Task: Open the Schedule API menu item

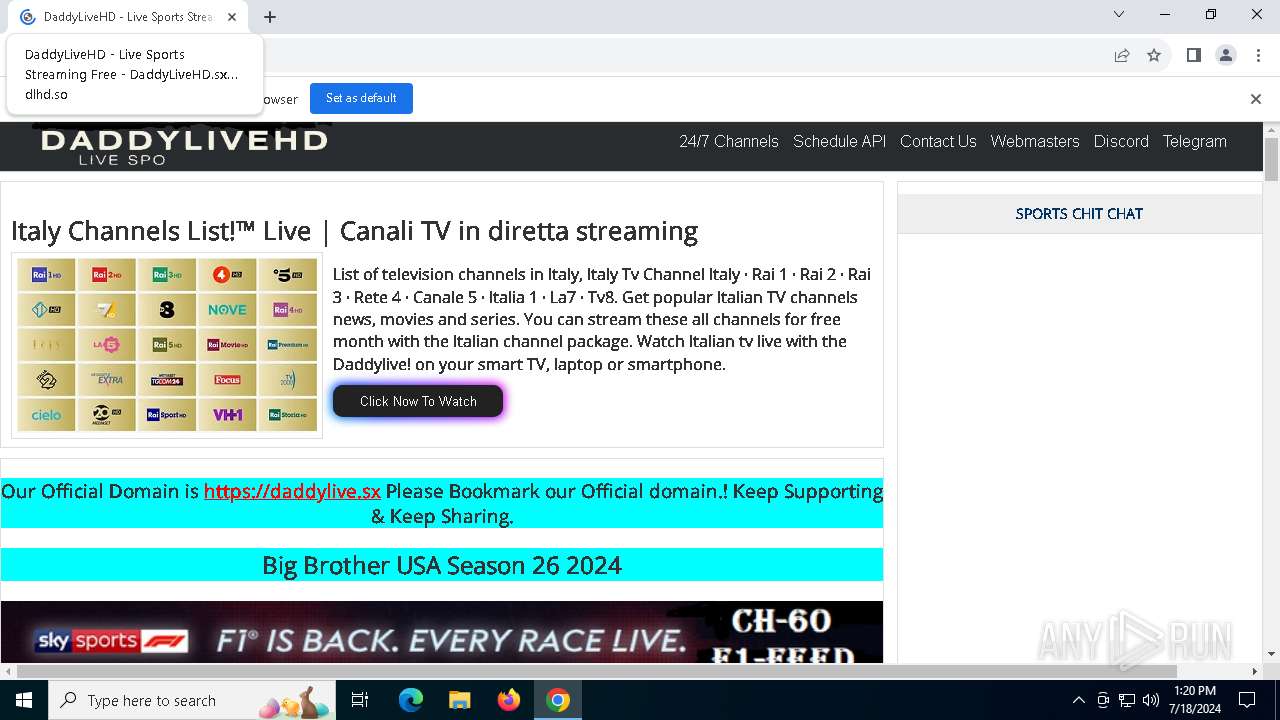Action: [840, 141]
